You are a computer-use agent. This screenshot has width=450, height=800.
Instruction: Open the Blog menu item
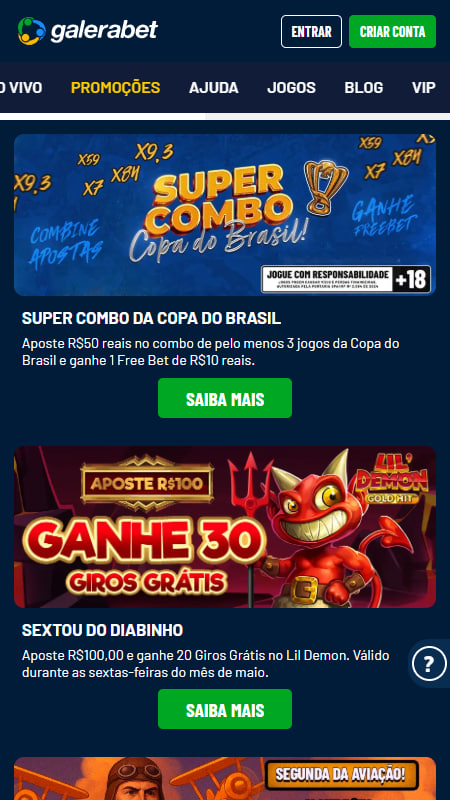(x=364, y=88)
